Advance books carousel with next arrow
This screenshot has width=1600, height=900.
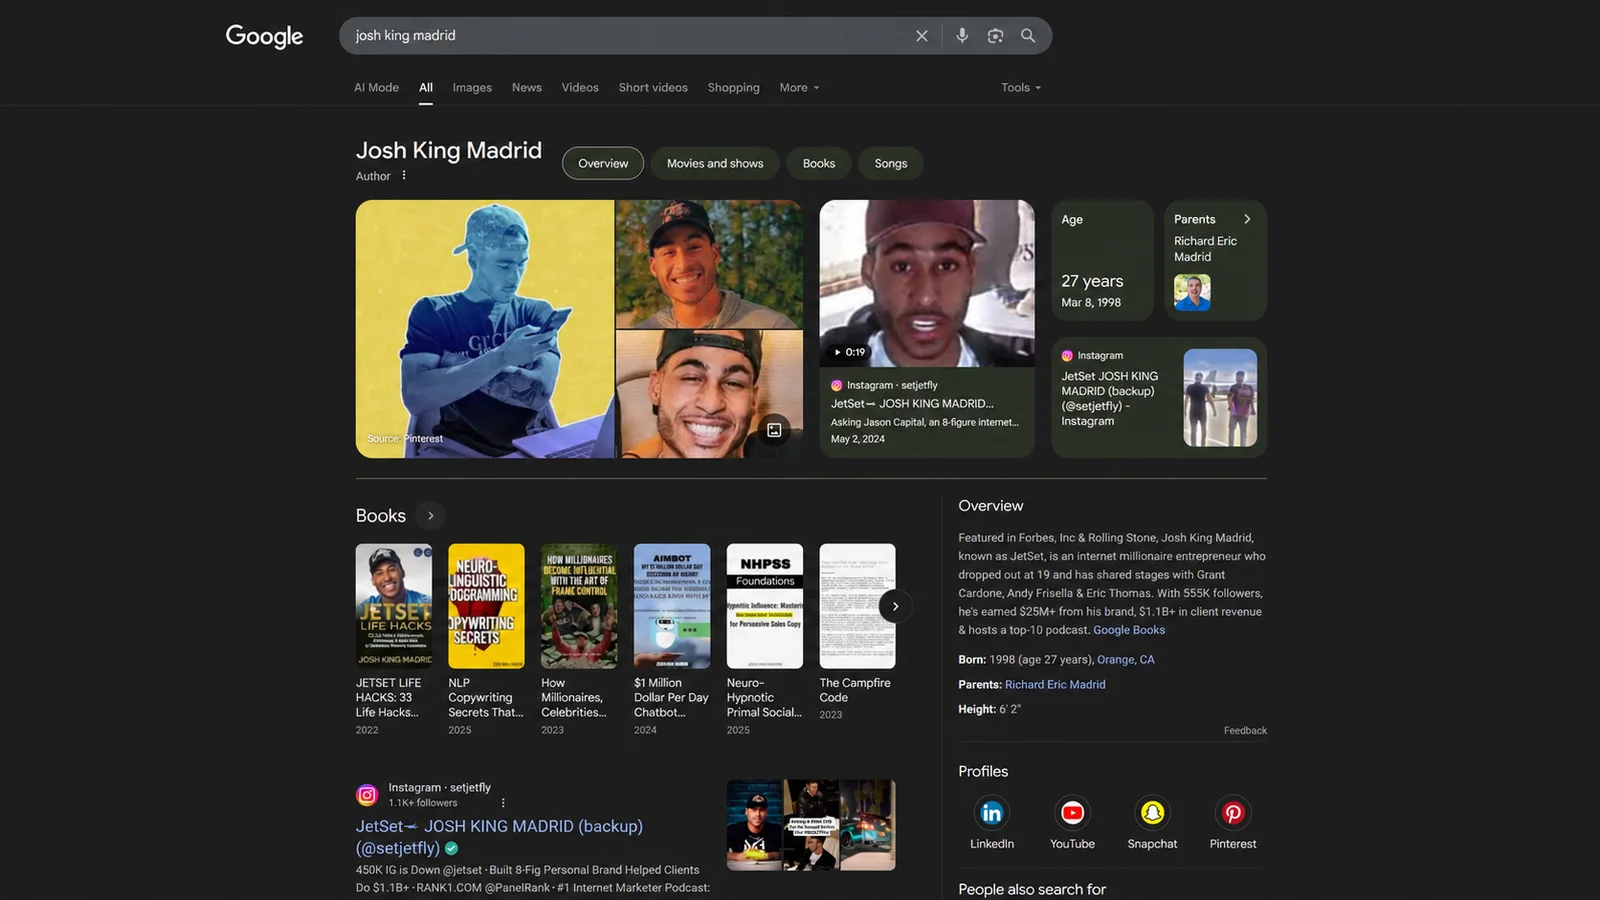click(895, 606)
